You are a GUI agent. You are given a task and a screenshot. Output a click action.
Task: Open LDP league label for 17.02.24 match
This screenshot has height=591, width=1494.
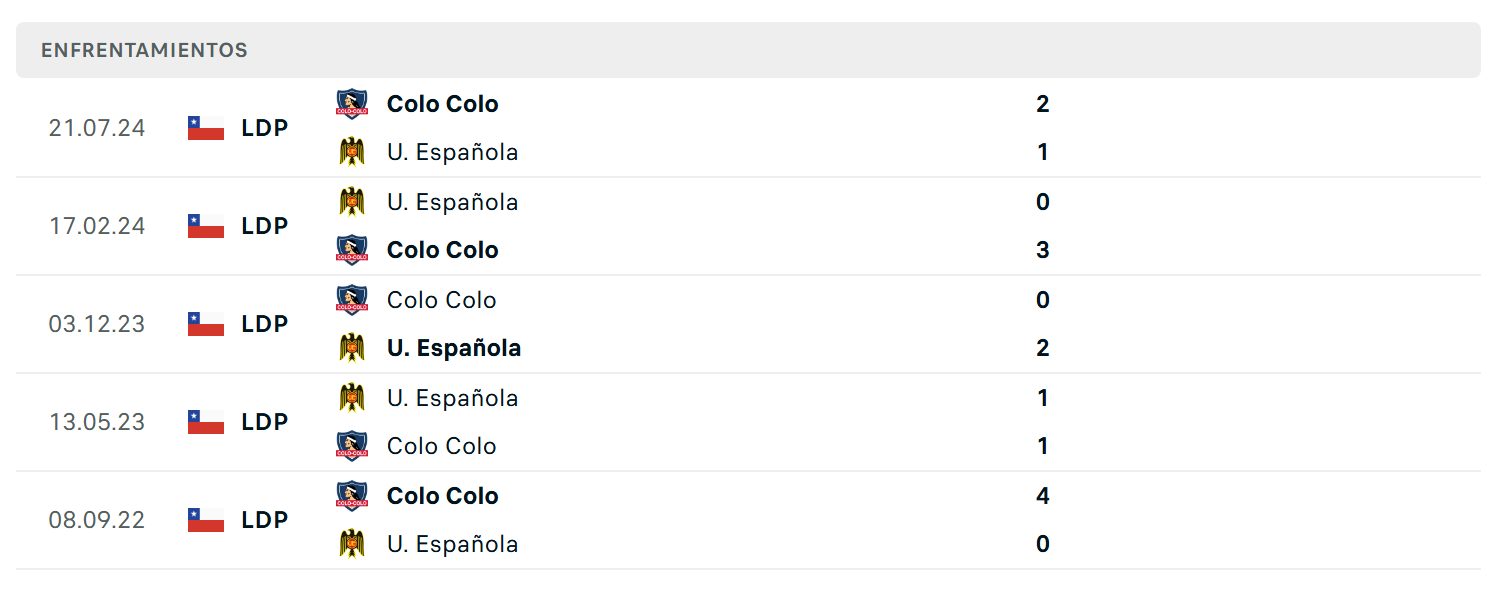[x=265, y=226]
